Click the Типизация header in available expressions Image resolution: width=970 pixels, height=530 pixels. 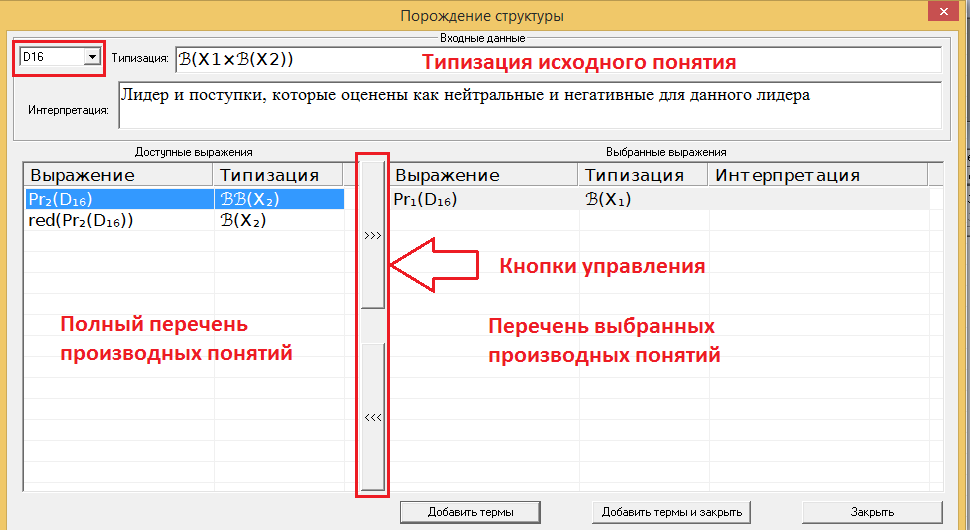pyautogui.click(x=278, y=175)
